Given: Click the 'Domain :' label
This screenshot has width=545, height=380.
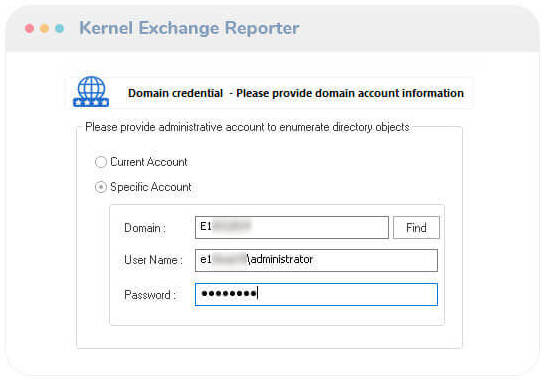Looking at the screenshot, I should pos(145,228).
